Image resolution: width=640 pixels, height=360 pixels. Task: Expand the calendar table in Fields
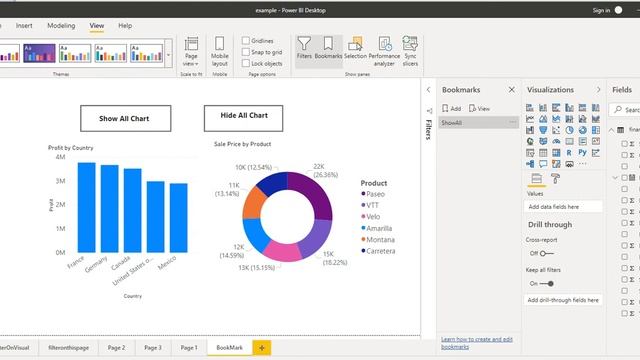point(615,178)
